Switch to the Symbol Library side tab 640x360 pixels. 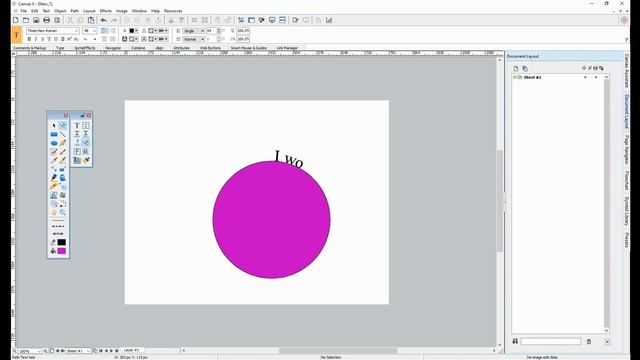click(627, 211)
